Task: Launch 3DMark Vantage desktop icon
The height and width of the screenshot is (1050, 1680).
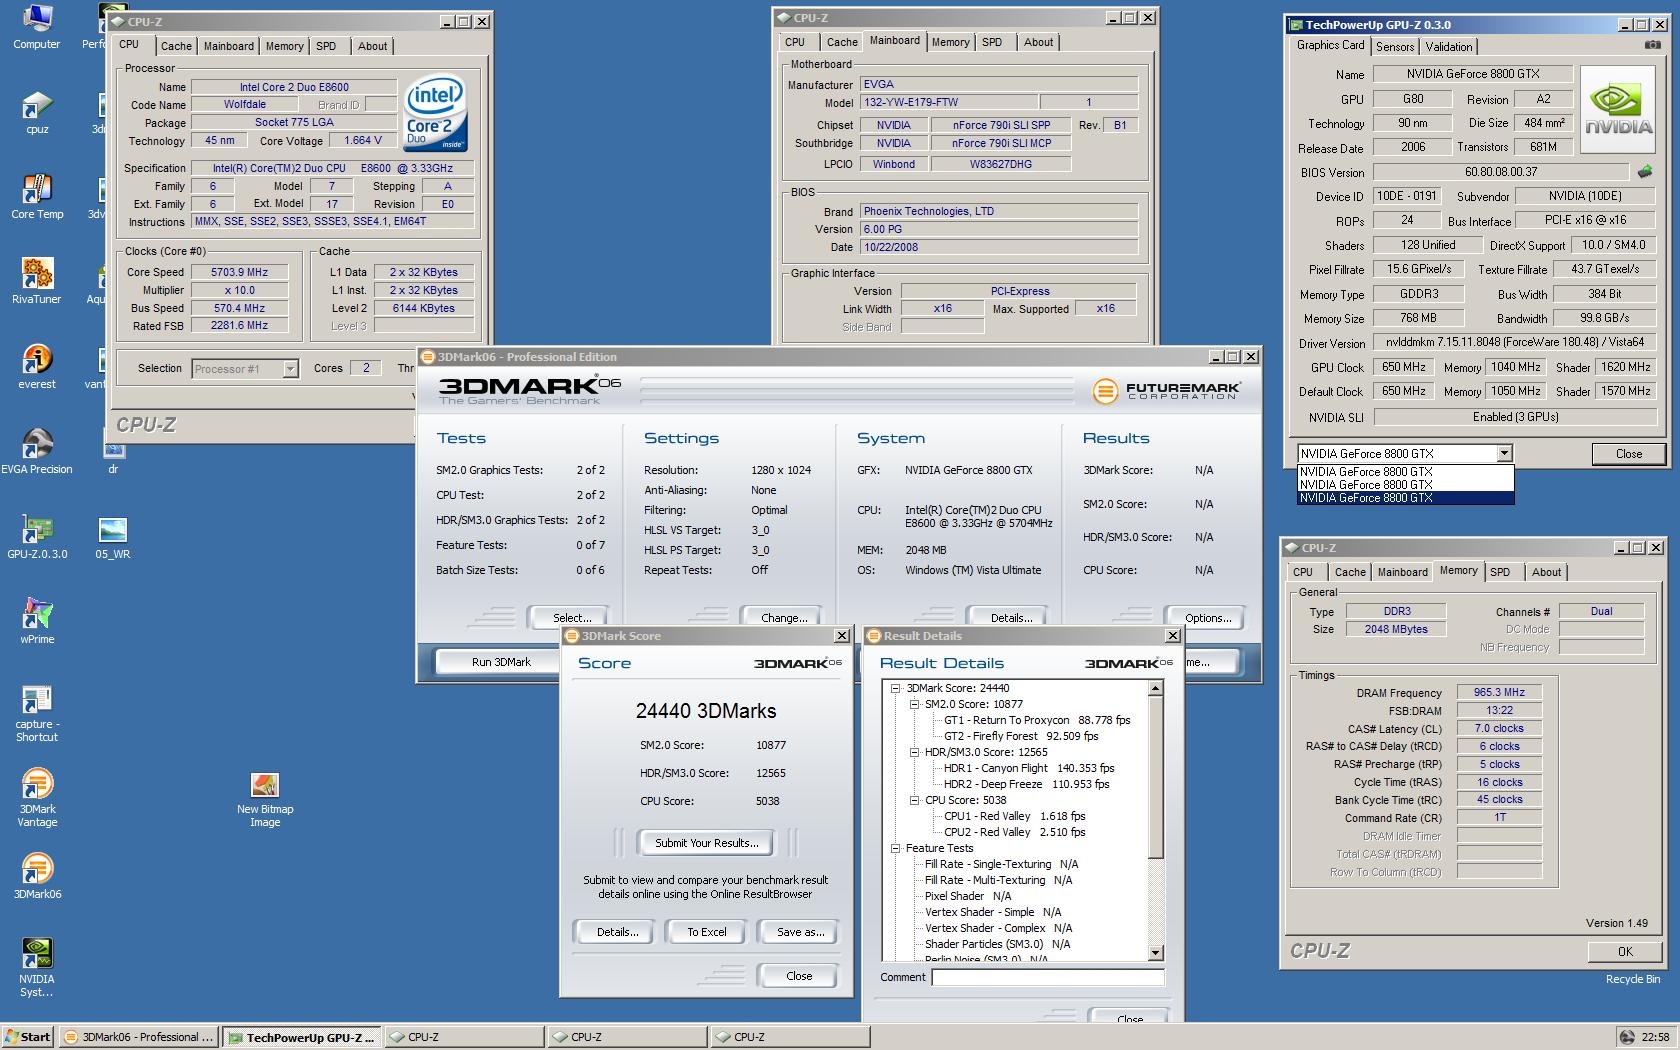Action: pyautogui.click(x=36, y=798)
